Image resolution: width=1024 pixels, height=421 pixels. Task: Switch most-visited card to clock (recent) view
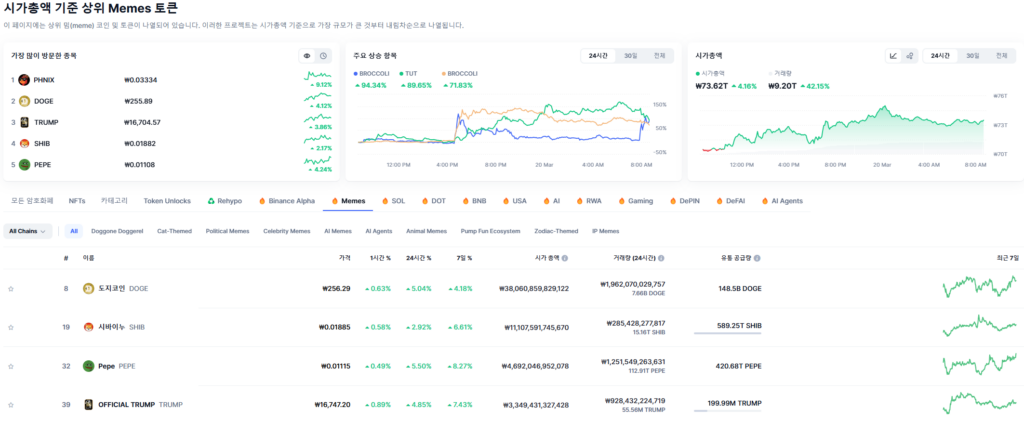(x=323, y=56)
